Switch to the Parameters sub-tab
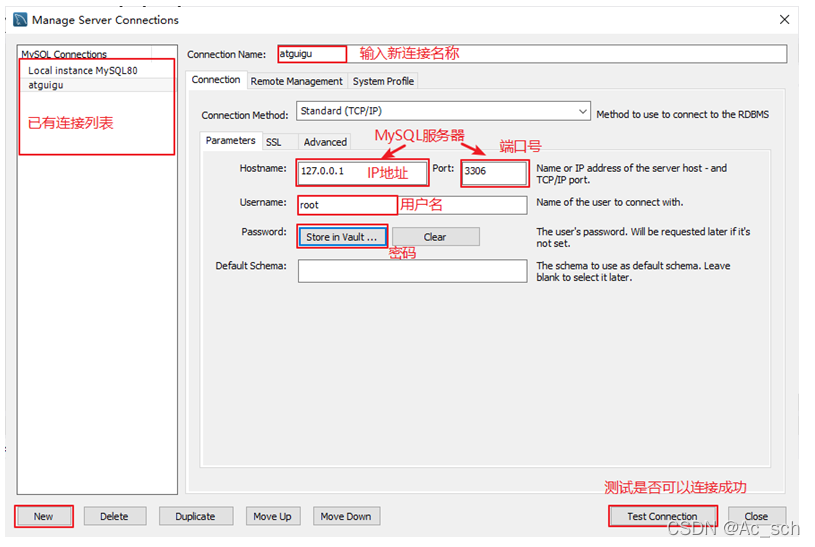The image size is (815, 547). point(230,140)
